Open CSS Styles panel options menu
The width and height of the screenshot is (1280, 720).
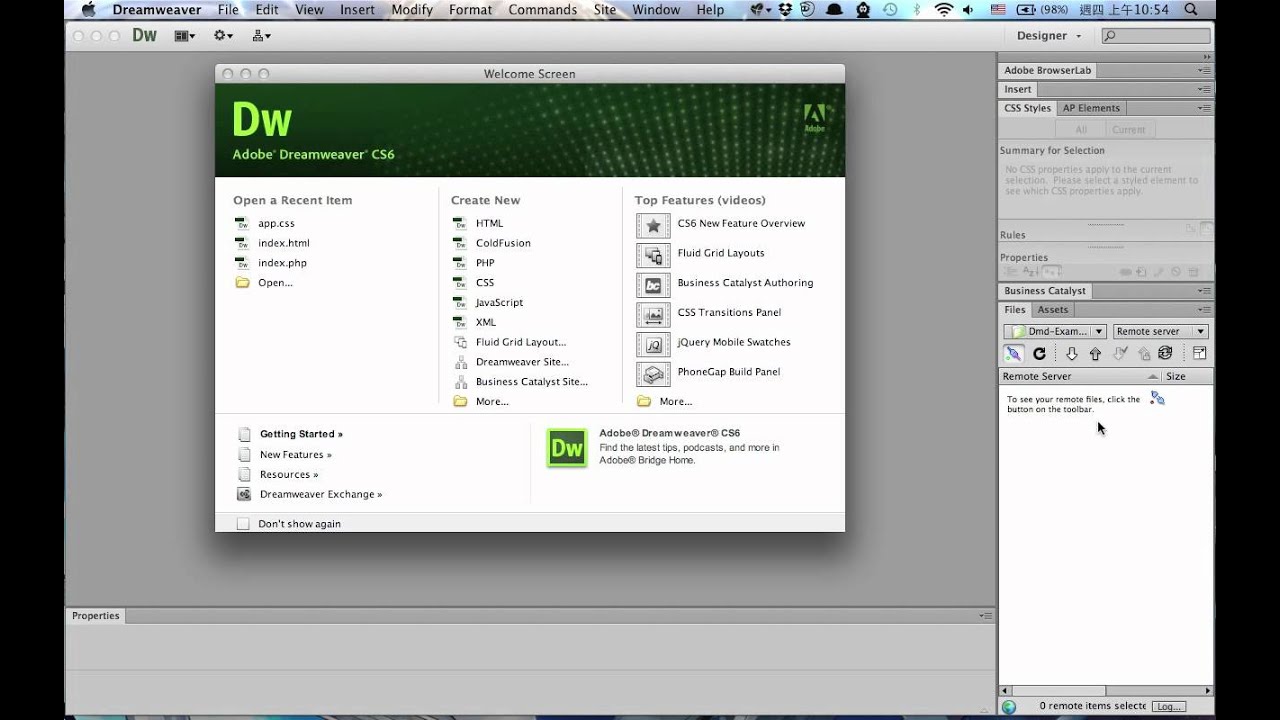coord(1204,108)
